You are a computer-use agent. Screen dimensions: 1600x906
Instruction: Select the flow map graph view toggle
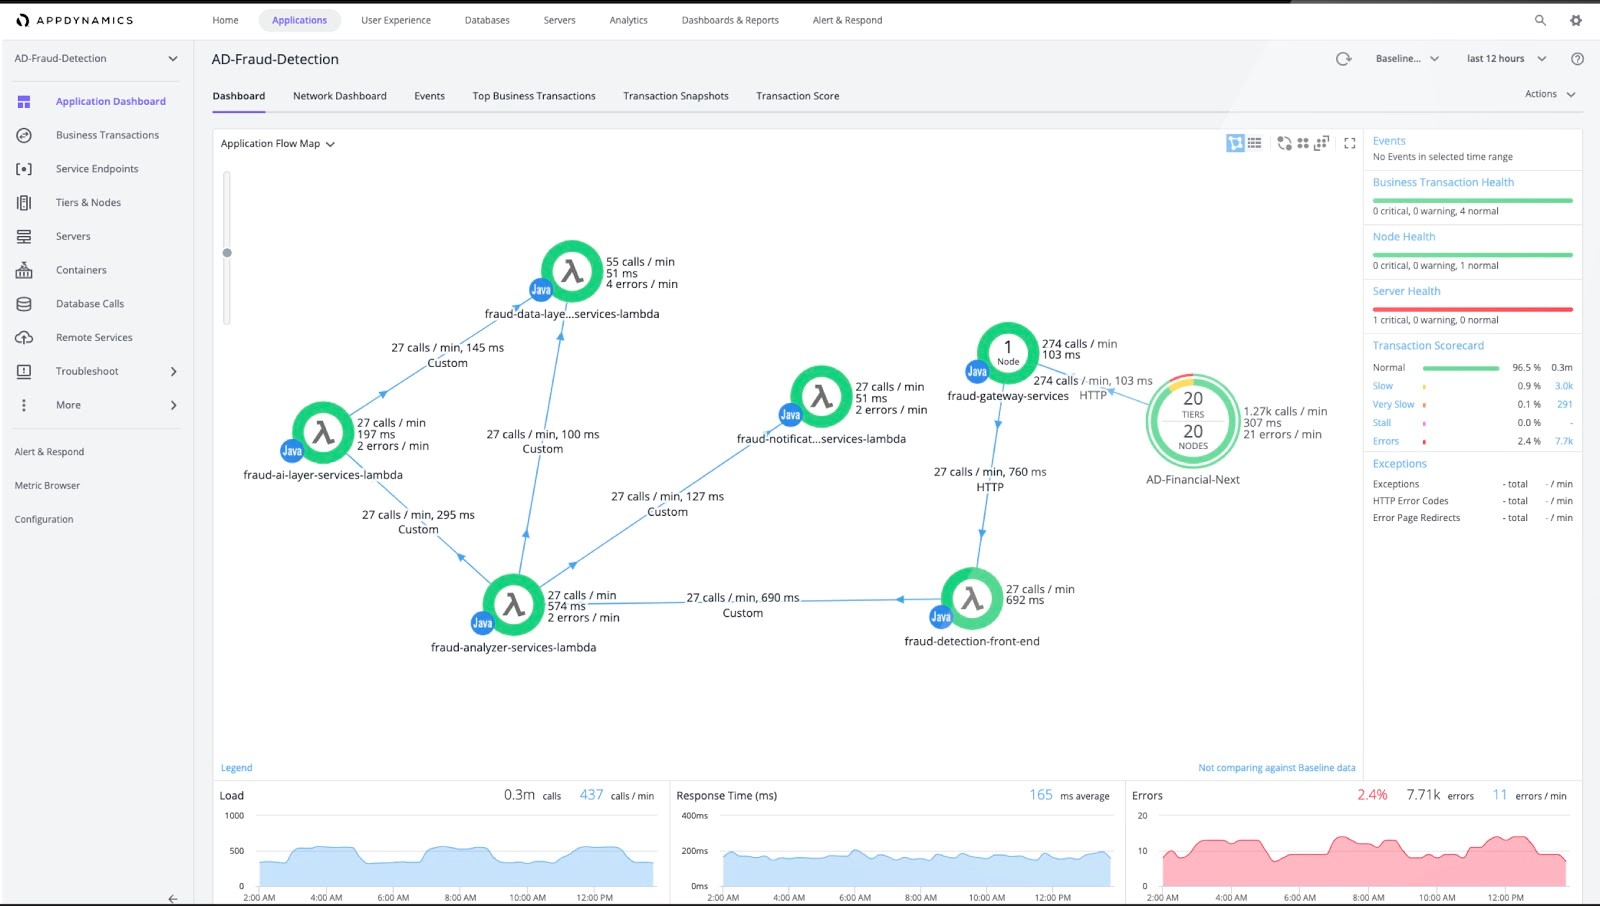tap(1235, 143)
